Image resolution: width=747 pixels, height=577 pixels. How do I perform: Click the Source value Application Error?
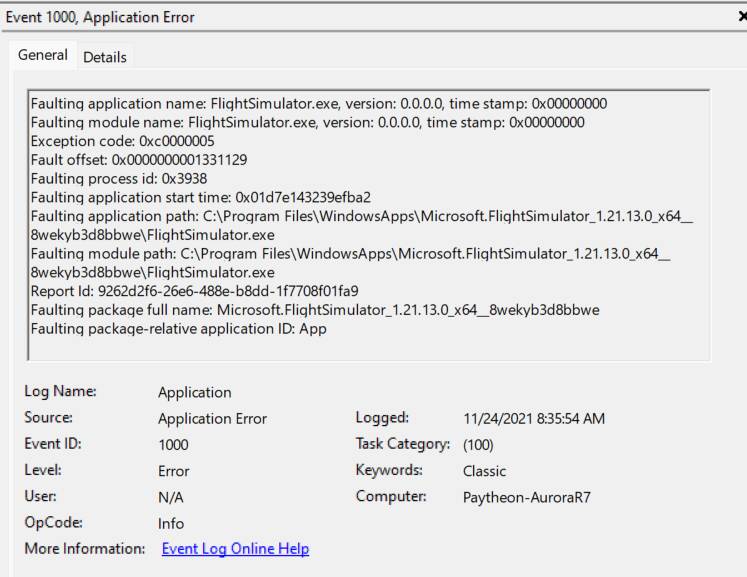212,418
